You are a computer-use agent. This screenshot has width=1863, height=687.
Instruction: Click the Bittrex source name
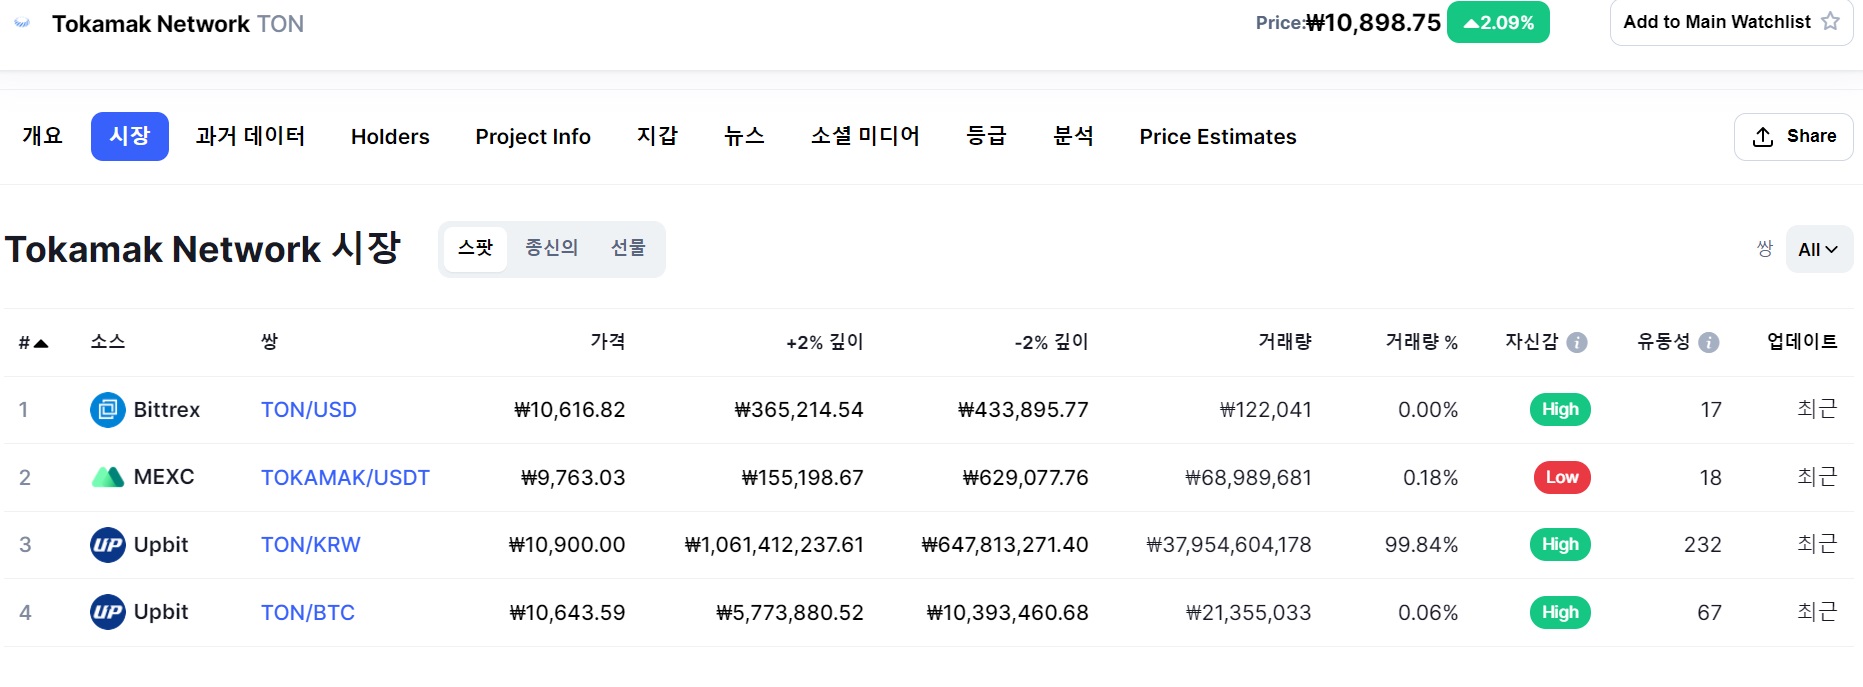[x=167, y=410]
